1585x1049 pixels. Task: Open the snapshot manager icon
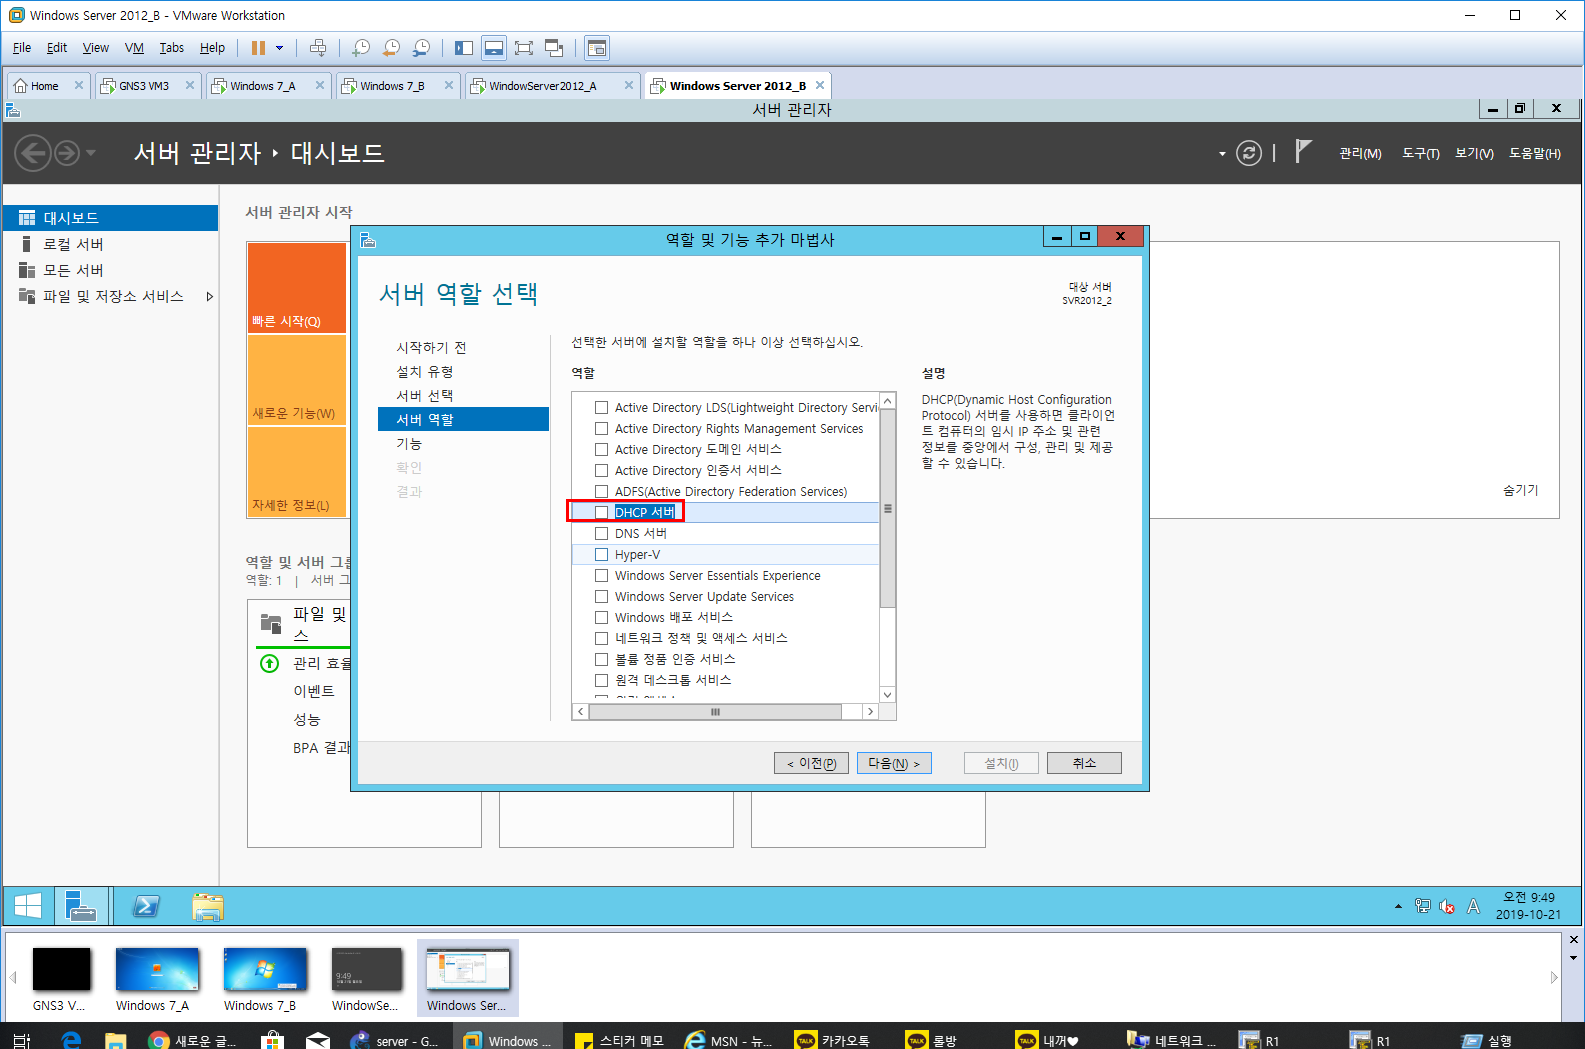(422, 48)
